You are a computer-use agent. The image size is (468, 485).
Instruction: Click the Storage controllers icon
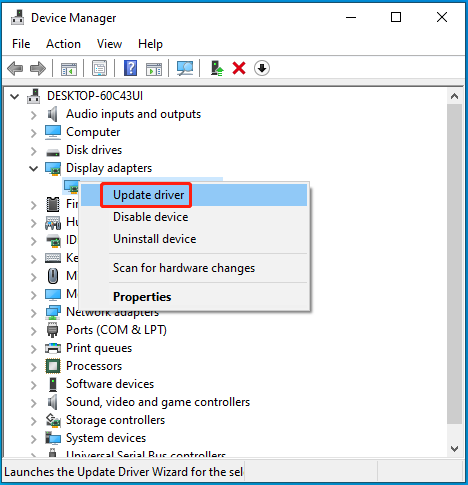(x=53, y=420)
